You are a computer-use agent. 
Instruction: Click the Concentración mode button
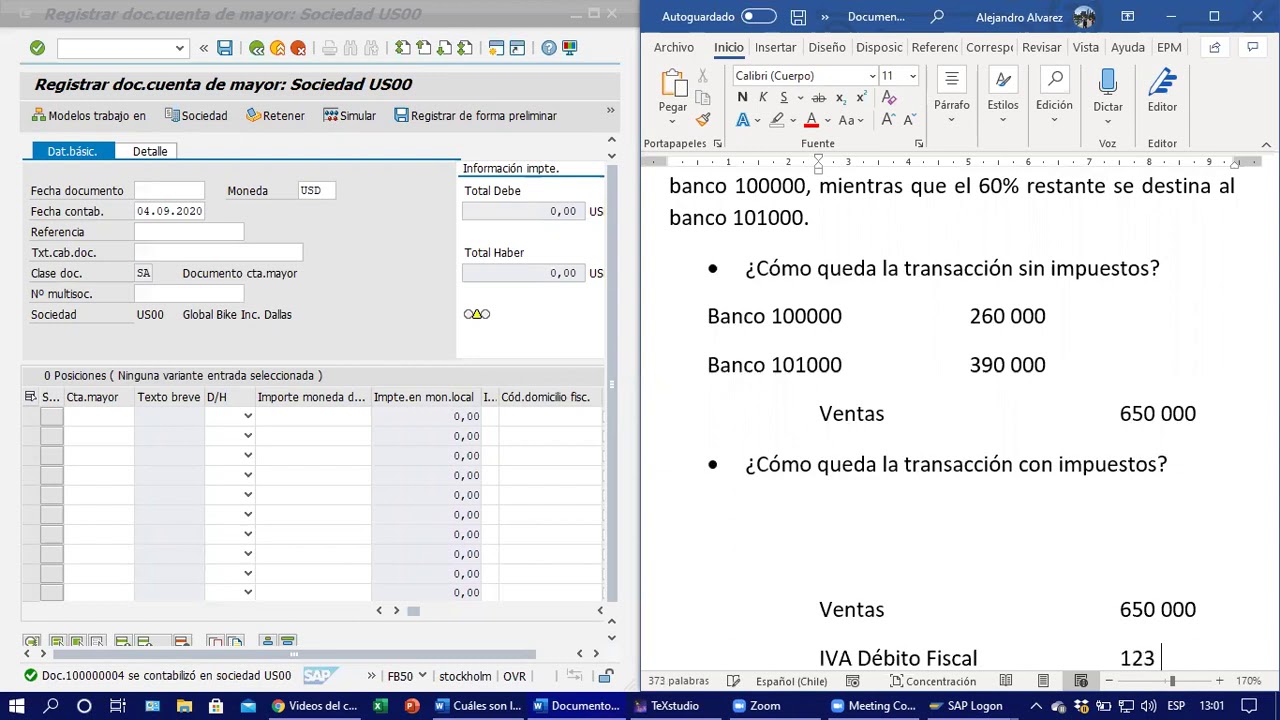[931, 681]
